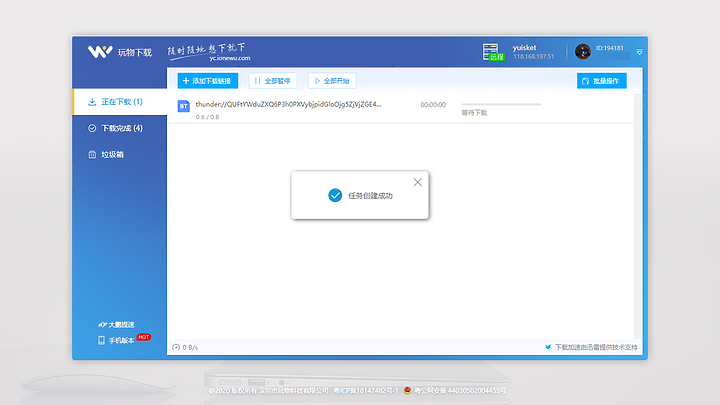The image size is (720, 405).
Task: Open the 粤ICP备 record link
Action: (366, 391)
